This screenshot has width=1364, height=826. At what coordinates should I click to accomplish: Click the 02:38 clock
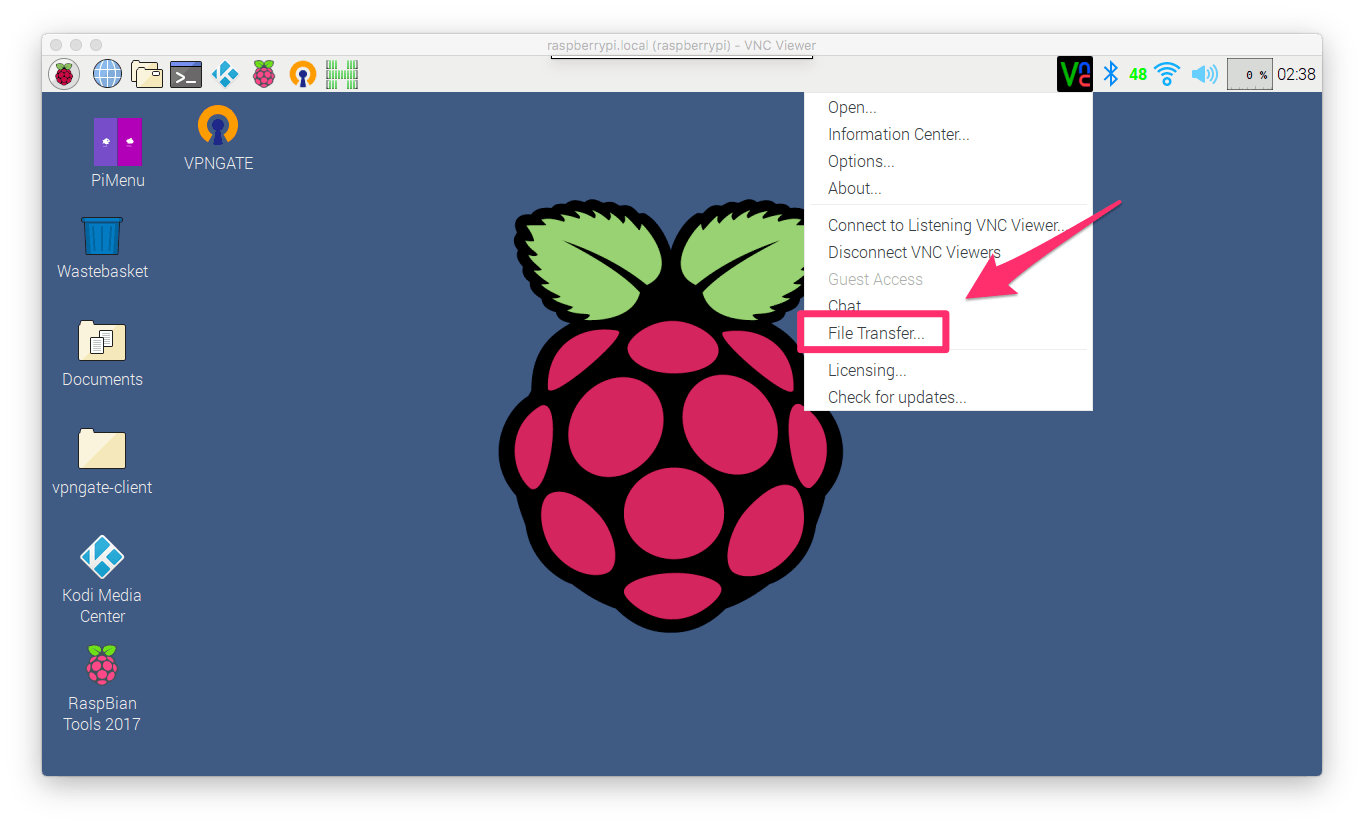point(1296,74)
